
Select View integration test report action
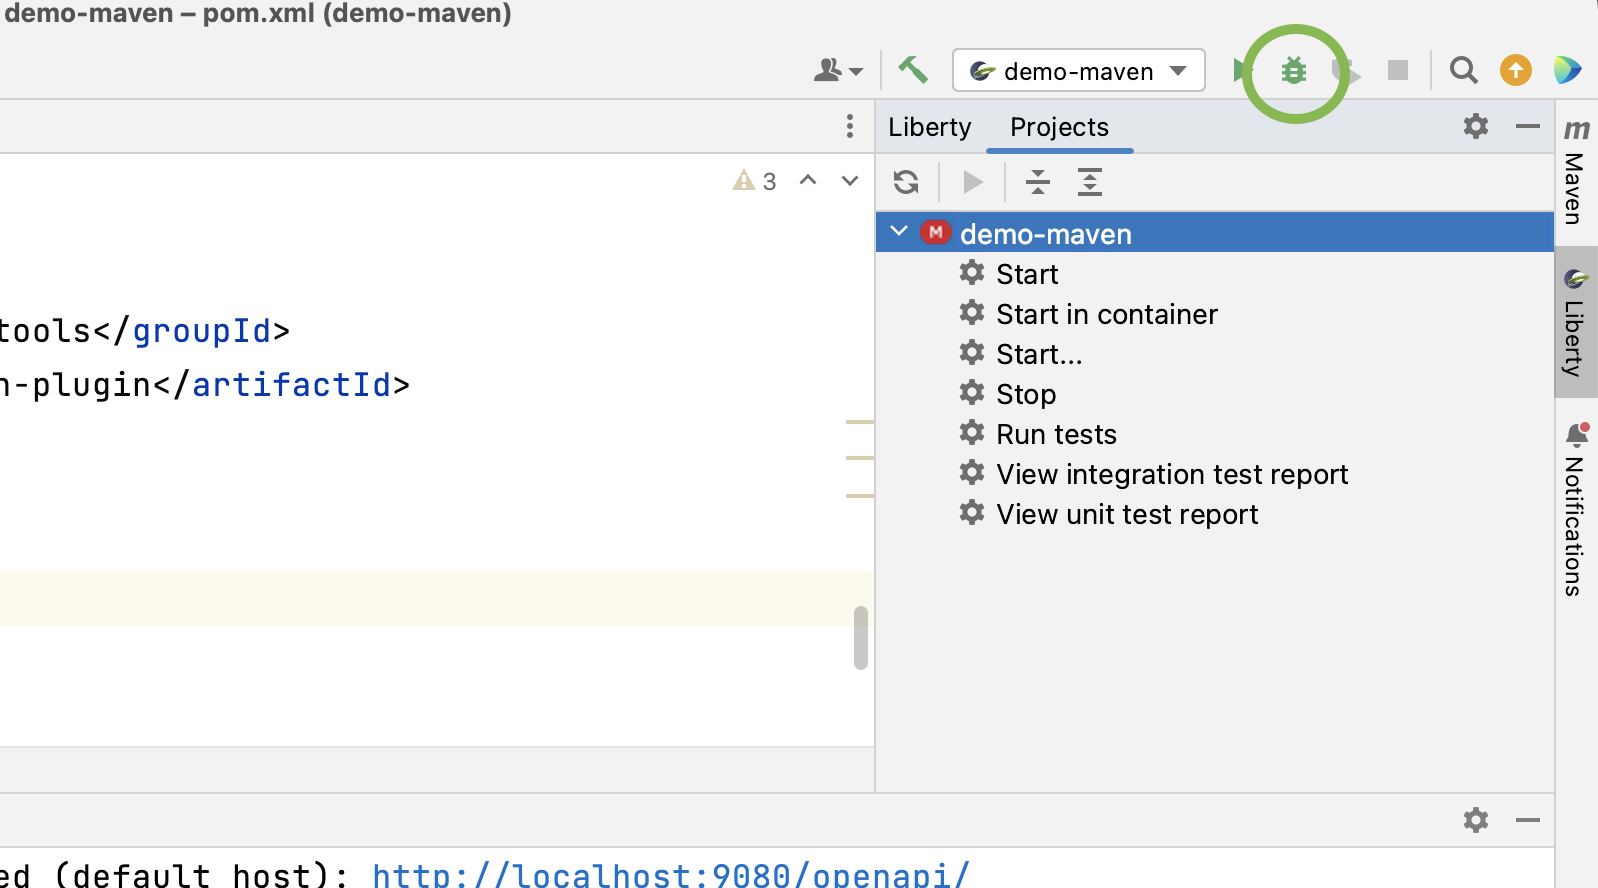pos(1172,474)
